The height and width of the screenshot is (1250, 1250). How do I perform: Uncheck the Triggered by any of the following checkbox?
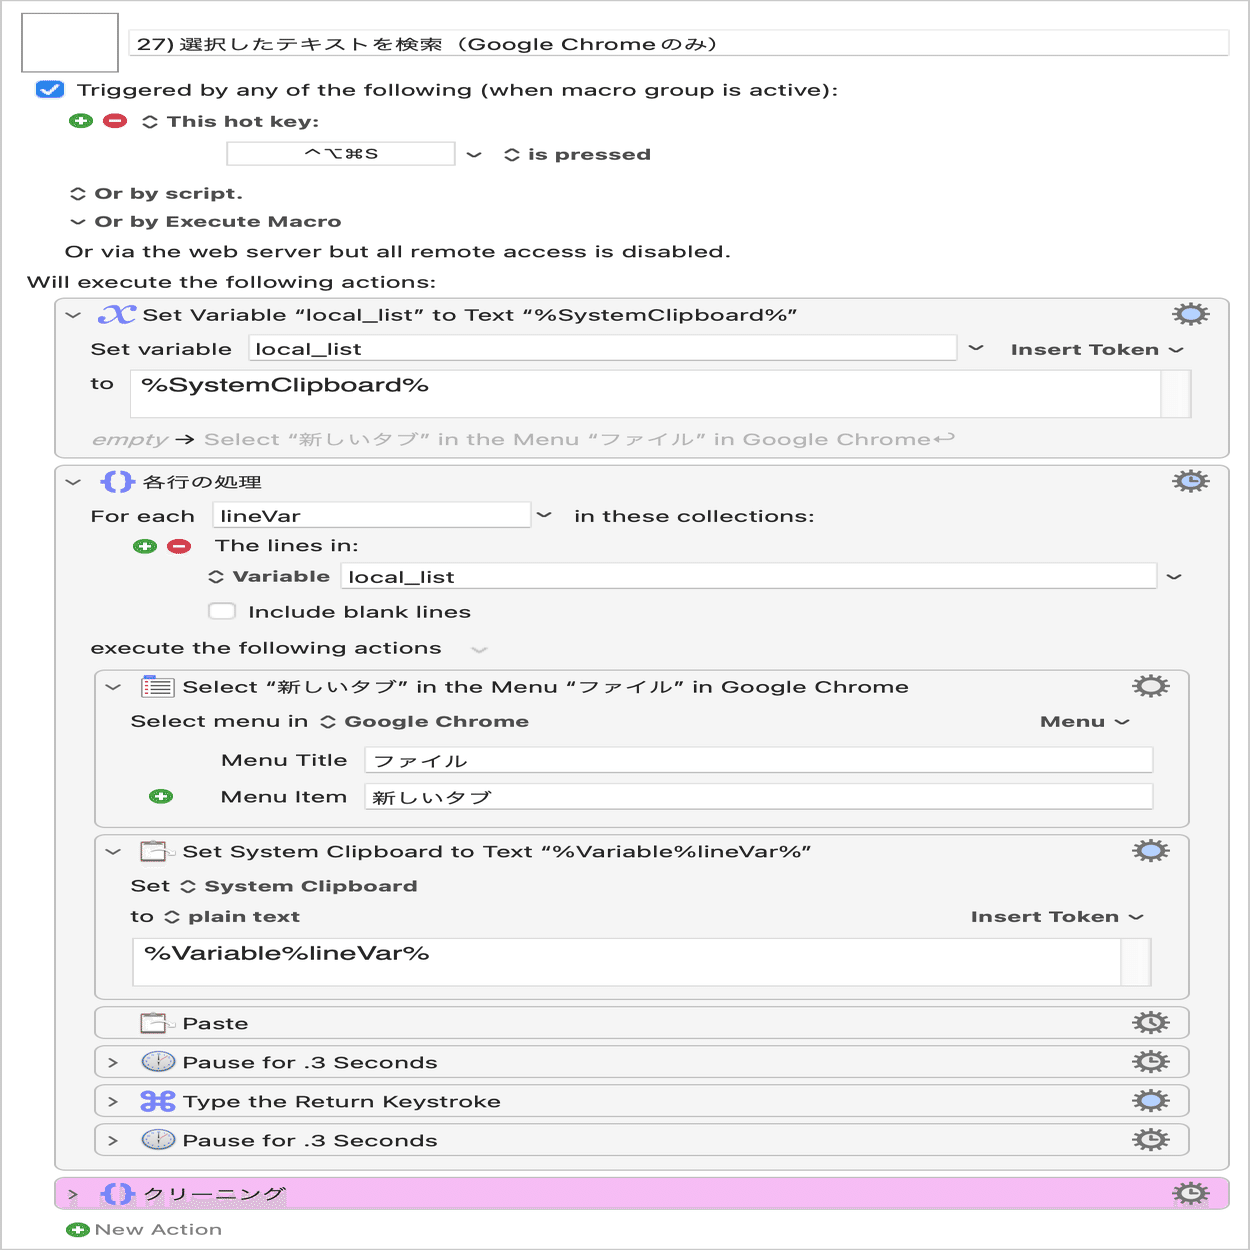48,89
